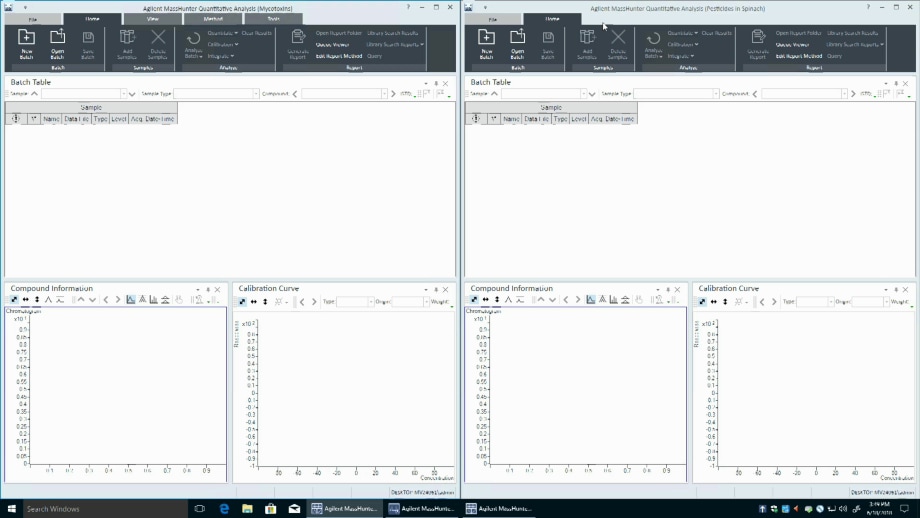Switch to the View tab in Mycotoxins window
Image resolution: width=920 pixels, height=518 pixels.
(x=152, y=19)
